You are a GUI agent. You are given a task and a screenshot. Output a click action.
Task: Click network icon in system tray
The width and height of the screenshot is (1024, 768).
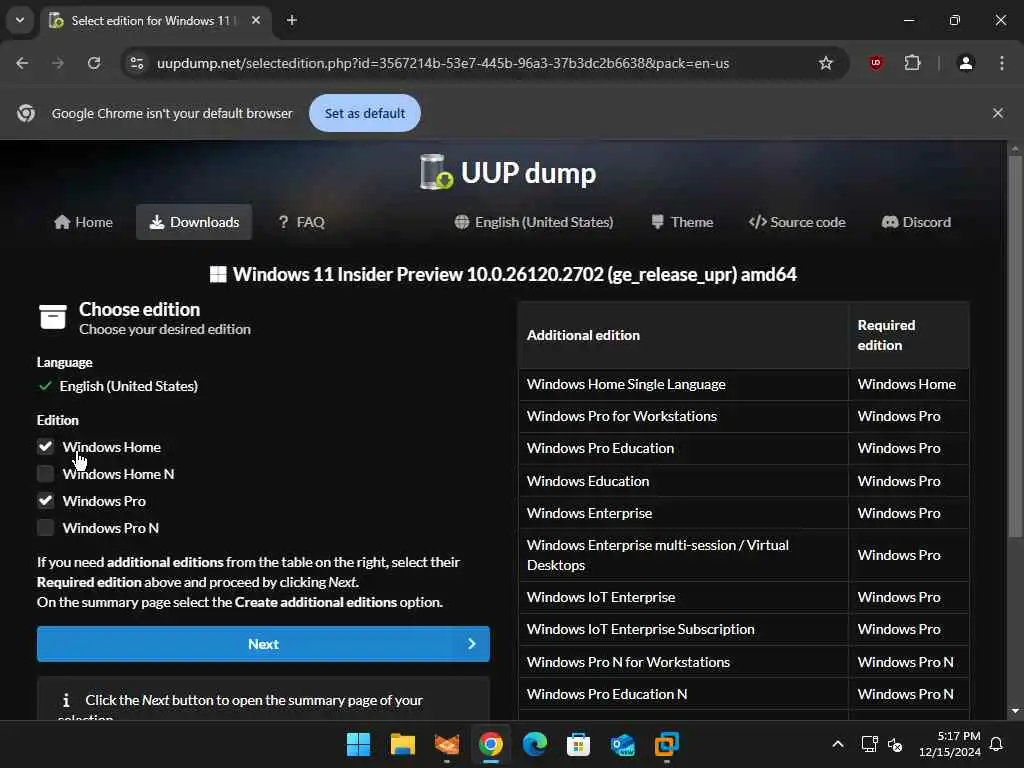[869, 744]
